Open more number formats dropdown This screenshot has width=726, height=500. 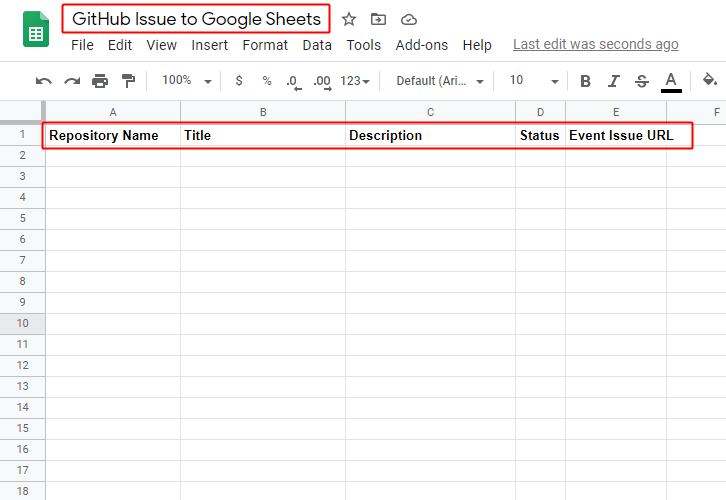pyautogui.click(x=355, y=81)
